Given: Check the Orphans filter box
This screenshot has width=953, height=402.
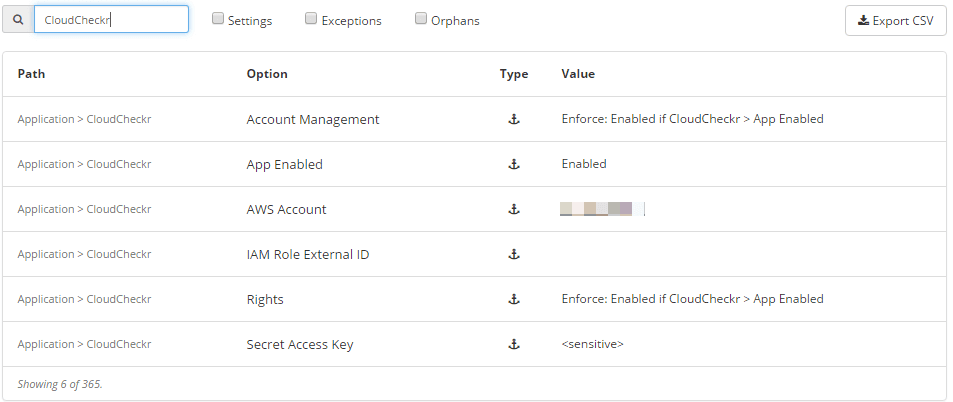Looking at the screenshot, I should pos(421,18).
